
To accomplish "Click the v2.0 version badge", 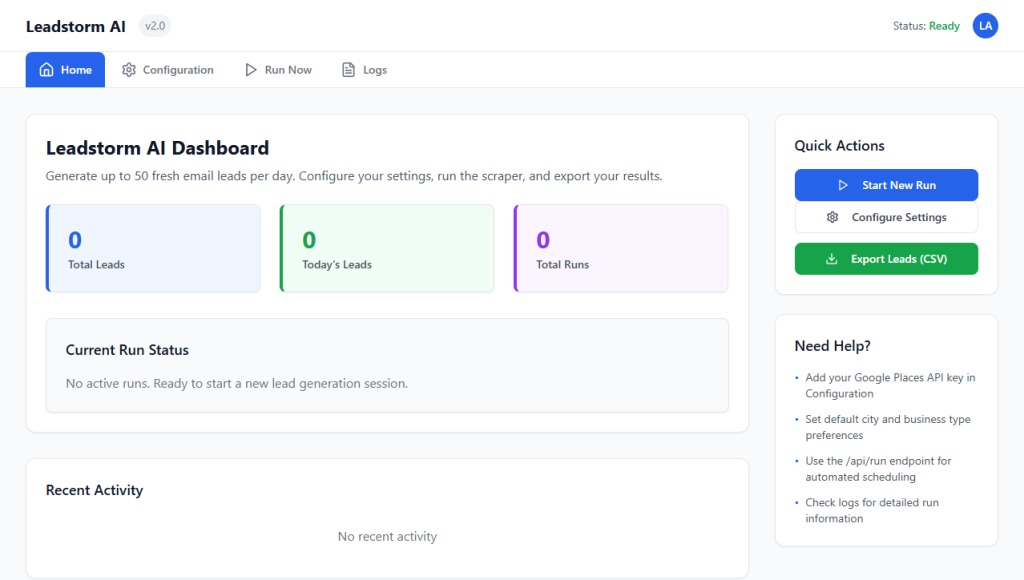I will point(155,26).
